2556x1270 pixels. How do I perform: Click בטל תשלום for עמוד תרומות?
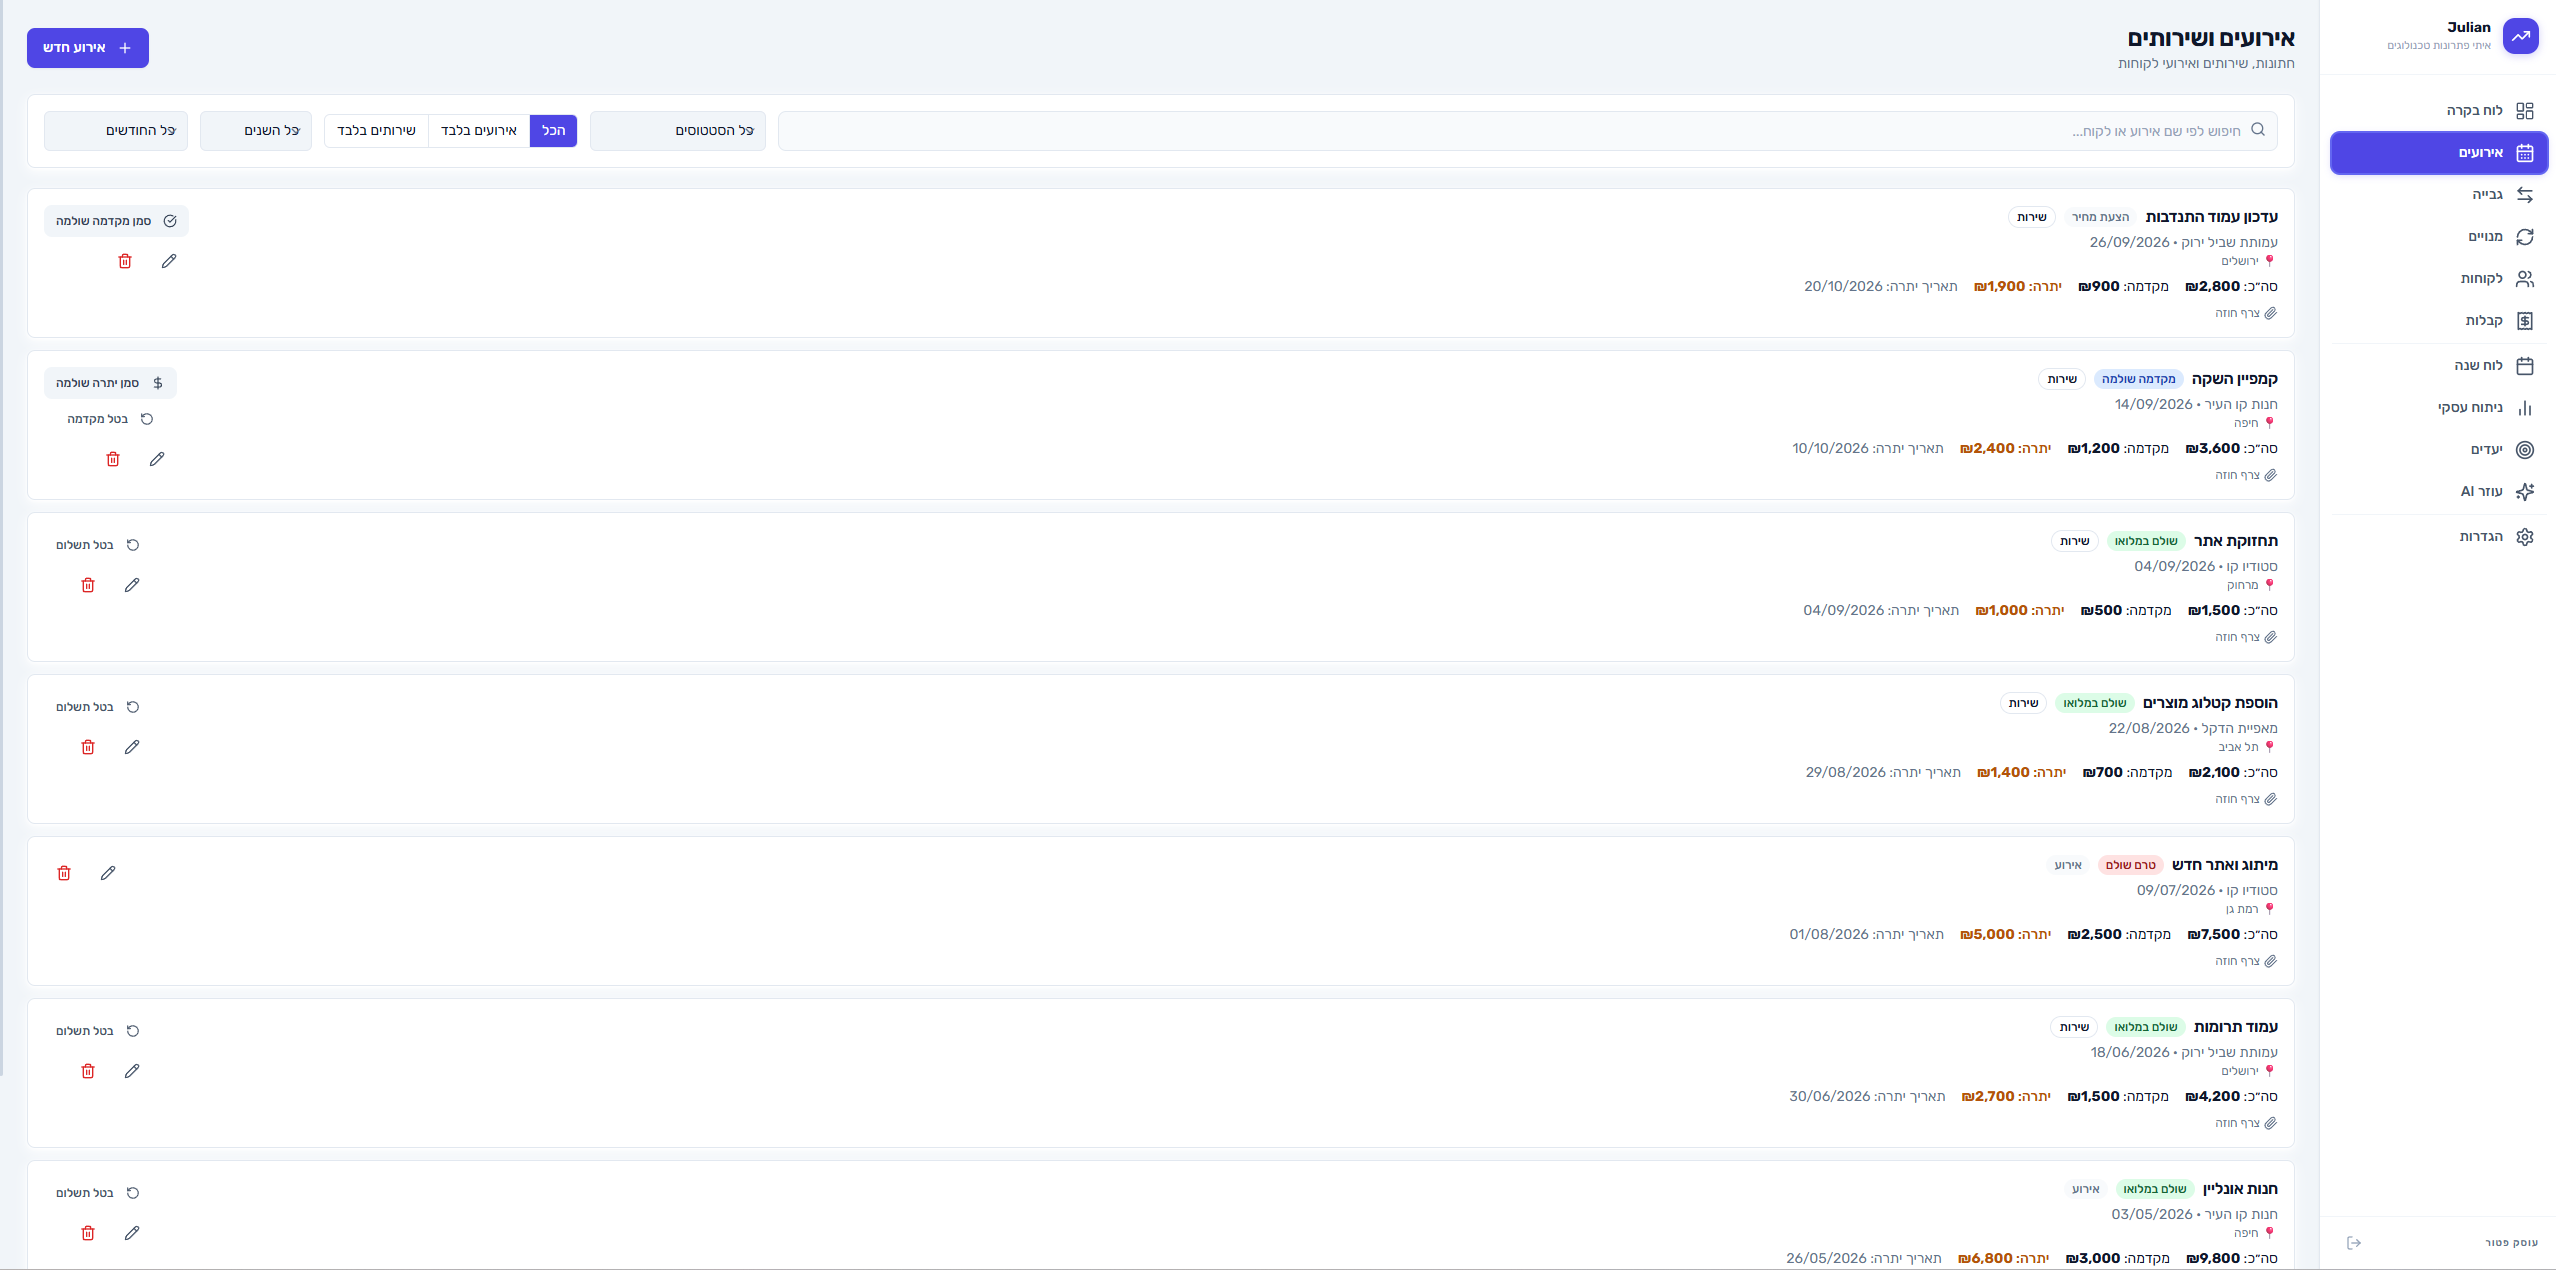pyautogui.click(x=98, y=1031)
